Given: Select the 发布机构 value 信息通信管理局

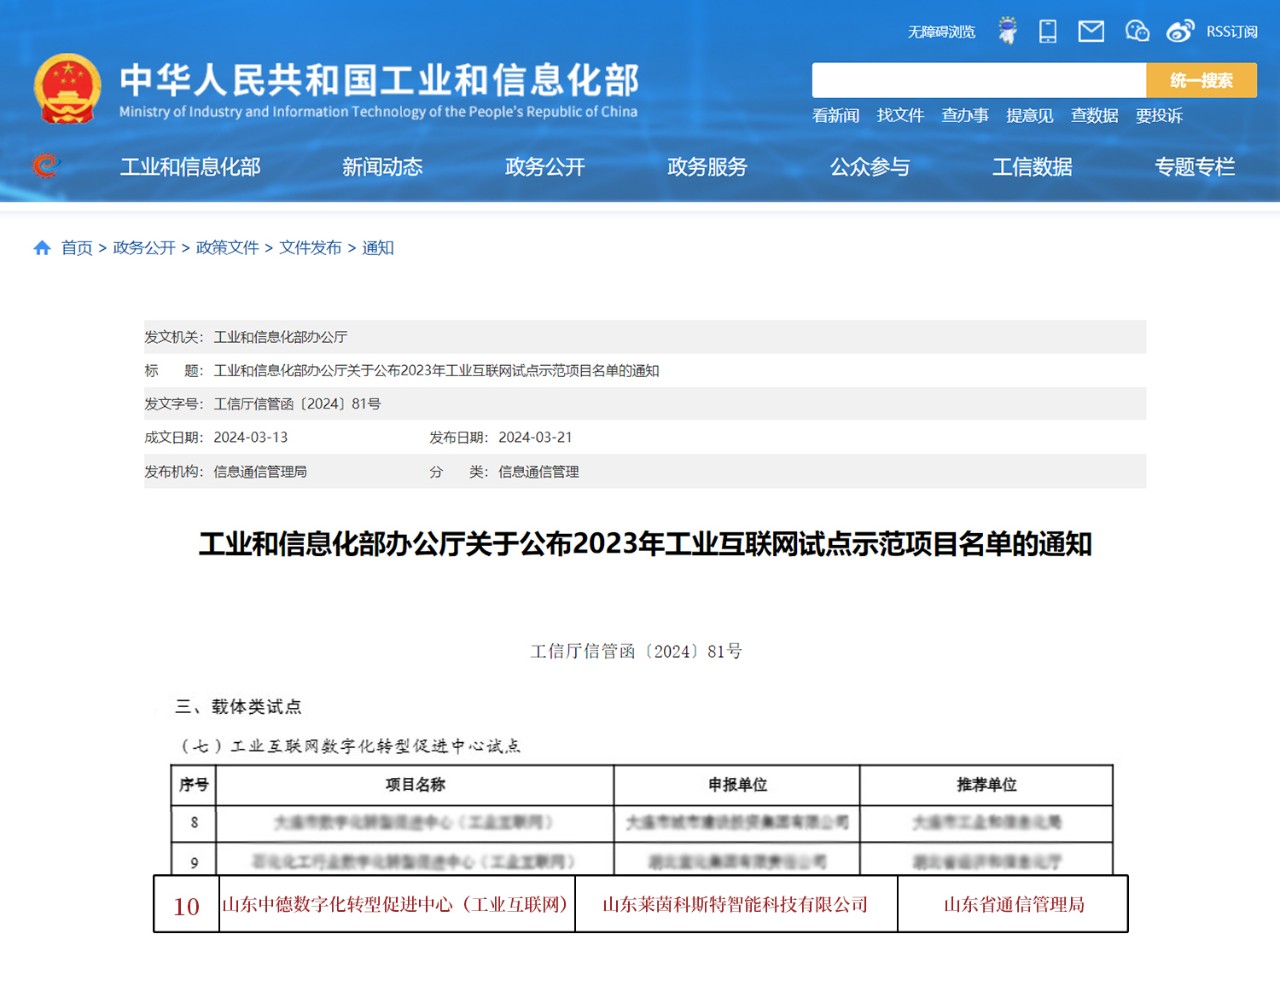Looking at the screenshot, I should (260, 471).
